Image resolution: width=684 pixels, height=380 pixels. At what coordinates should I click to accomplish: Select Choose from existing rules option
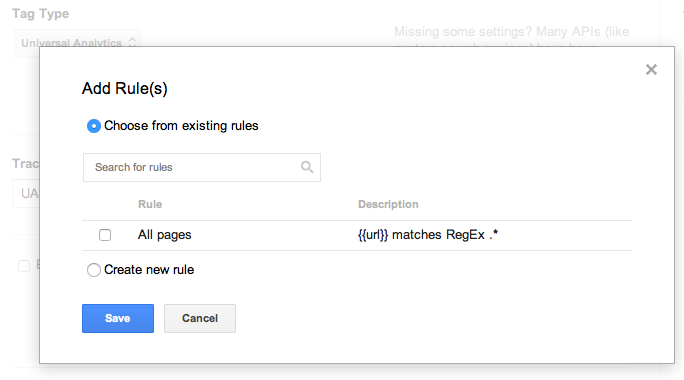(94, 126)
